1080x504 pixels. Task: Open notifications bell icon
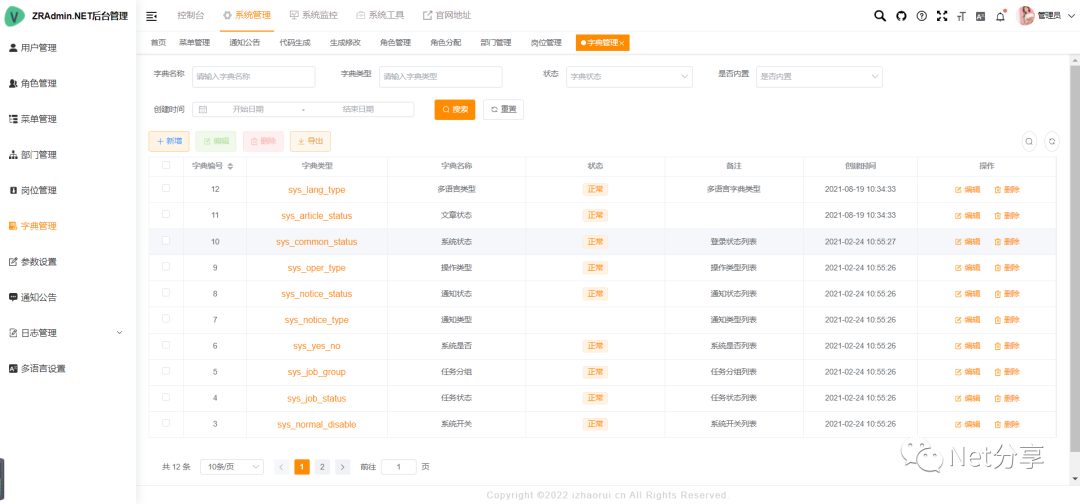1000,16
